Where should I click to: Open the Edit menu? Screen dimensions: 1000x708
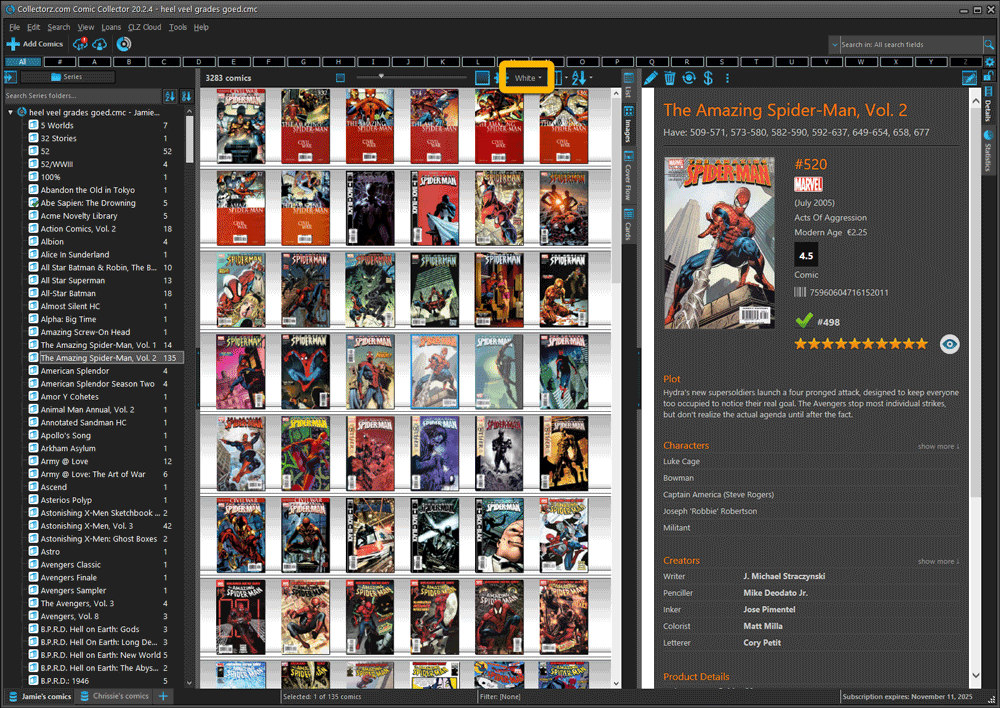(x=33, y=27)
